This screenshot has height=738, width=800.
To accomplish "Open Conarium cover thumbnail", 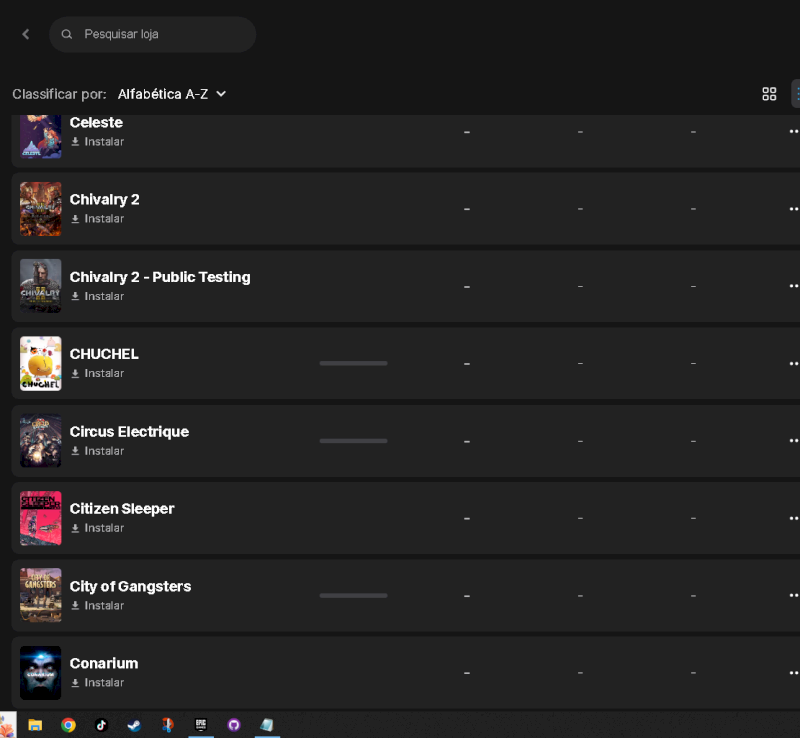I will pyautogui.click(x=40, y=673).
